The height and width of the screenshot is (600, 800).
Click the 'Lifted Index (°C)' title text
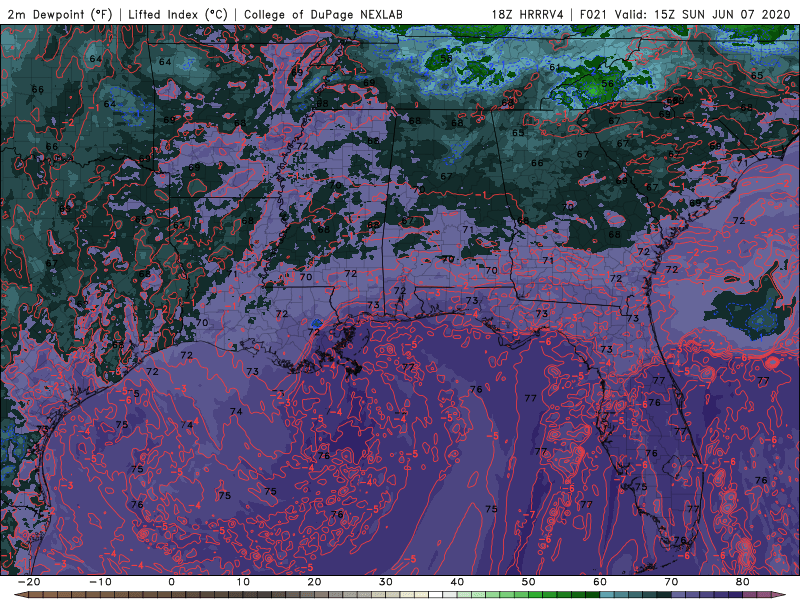(178, 14)
